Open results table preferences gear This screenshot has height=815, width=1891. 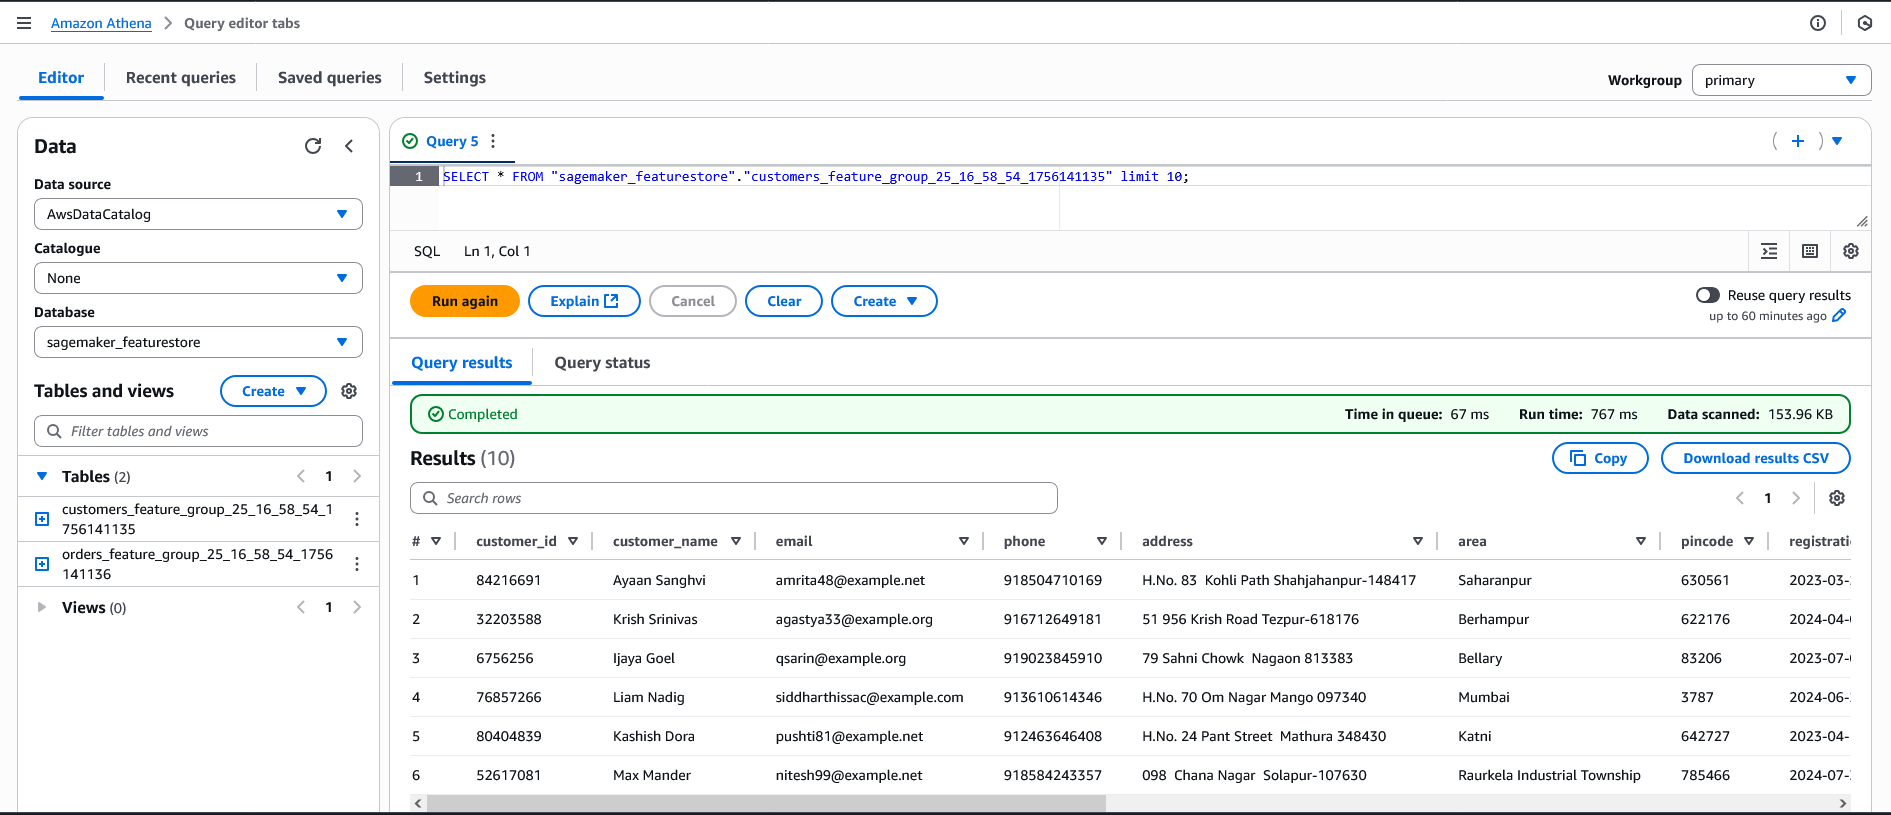point(1837,498)
